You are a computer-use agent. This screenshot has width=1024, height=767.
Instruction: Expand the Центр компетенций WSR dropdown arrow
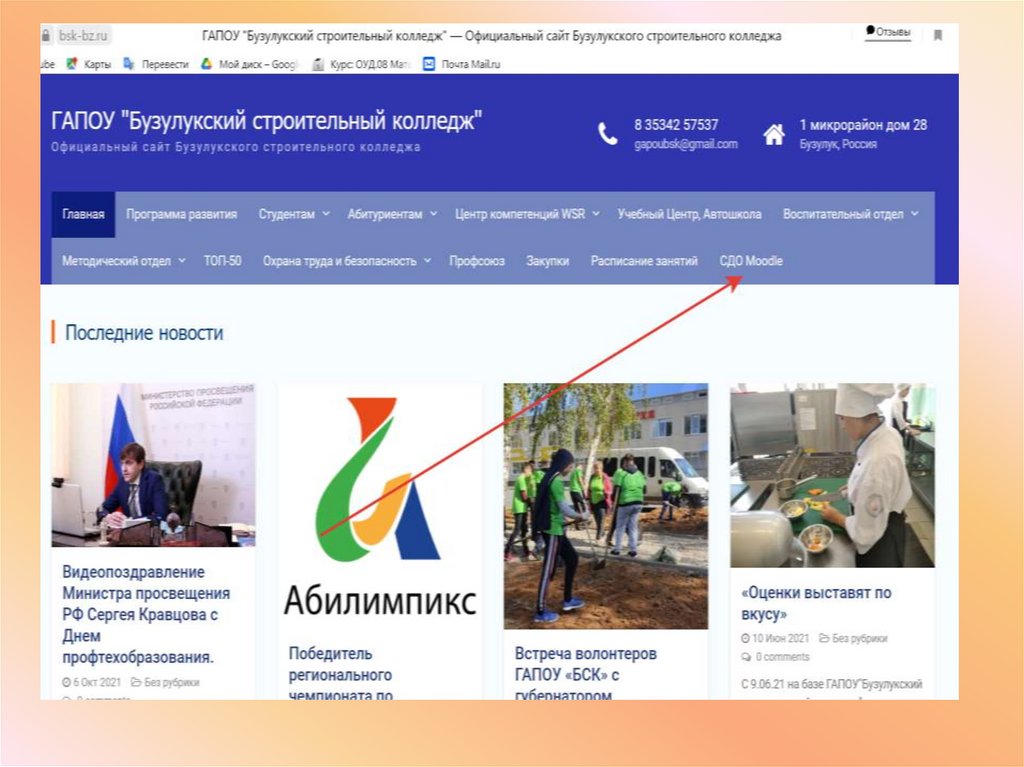click(x=596, y=214)
